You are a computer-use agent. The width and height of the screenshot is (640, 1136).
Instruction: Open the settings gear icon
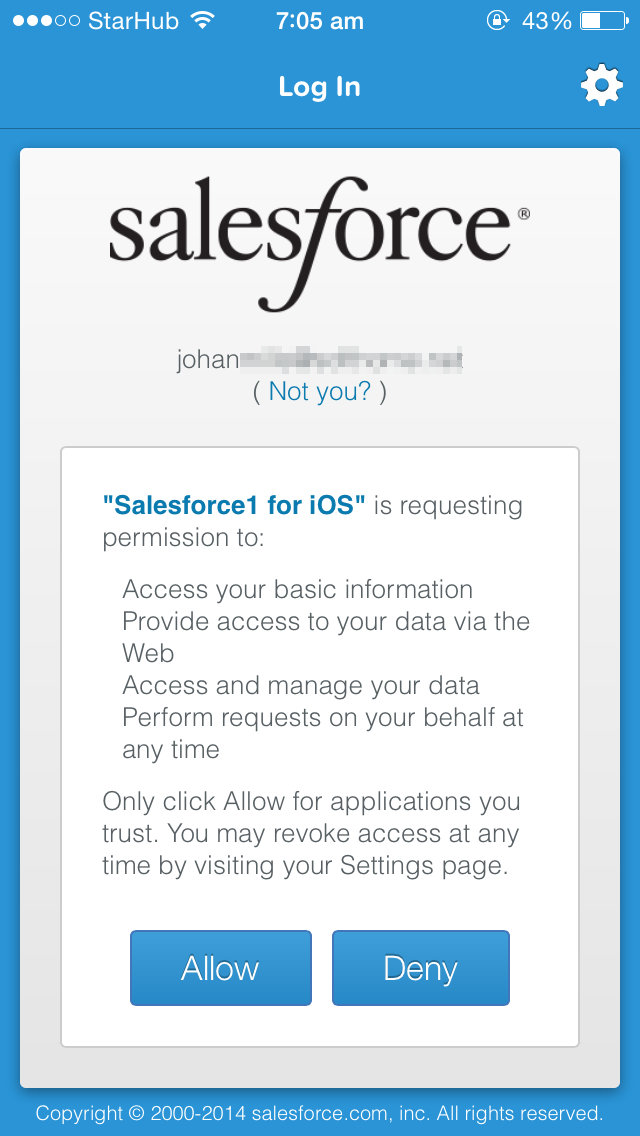click(x=601, y=85)
